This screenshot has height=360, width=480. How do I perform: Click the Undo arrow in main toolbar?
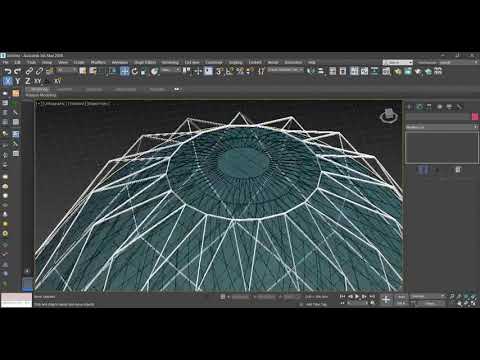(8, 71)
